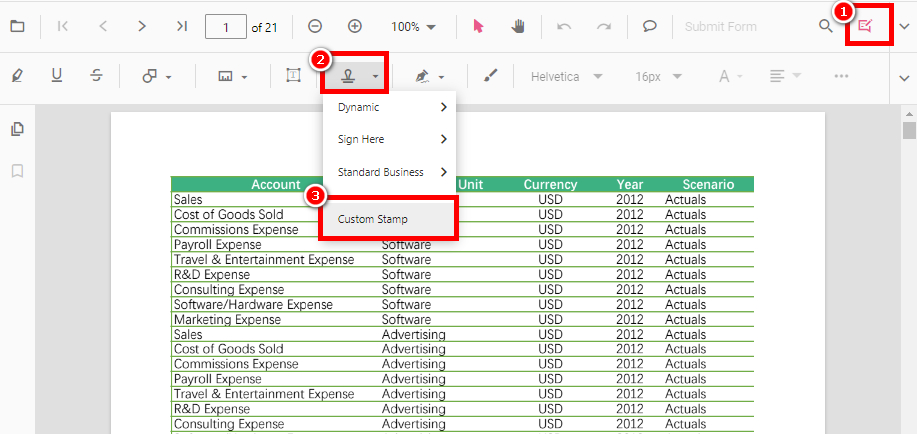
Task: Add a comment with speech bubble icon
Action: click(x=649, y=26)
